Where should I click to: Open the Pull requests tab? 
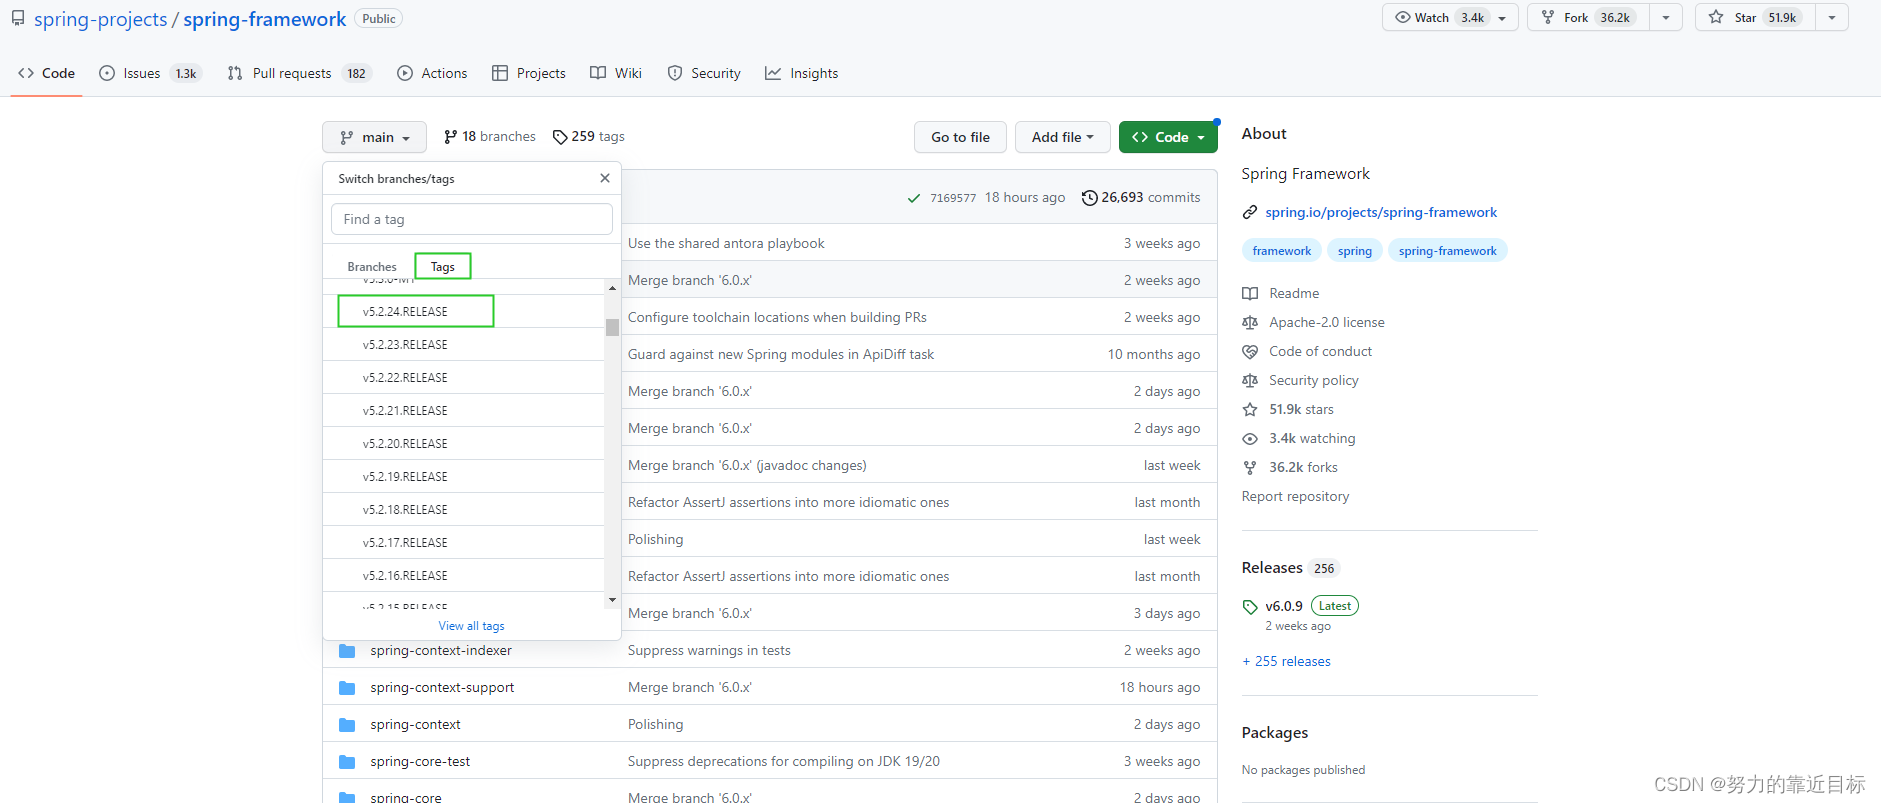(299, 73)
